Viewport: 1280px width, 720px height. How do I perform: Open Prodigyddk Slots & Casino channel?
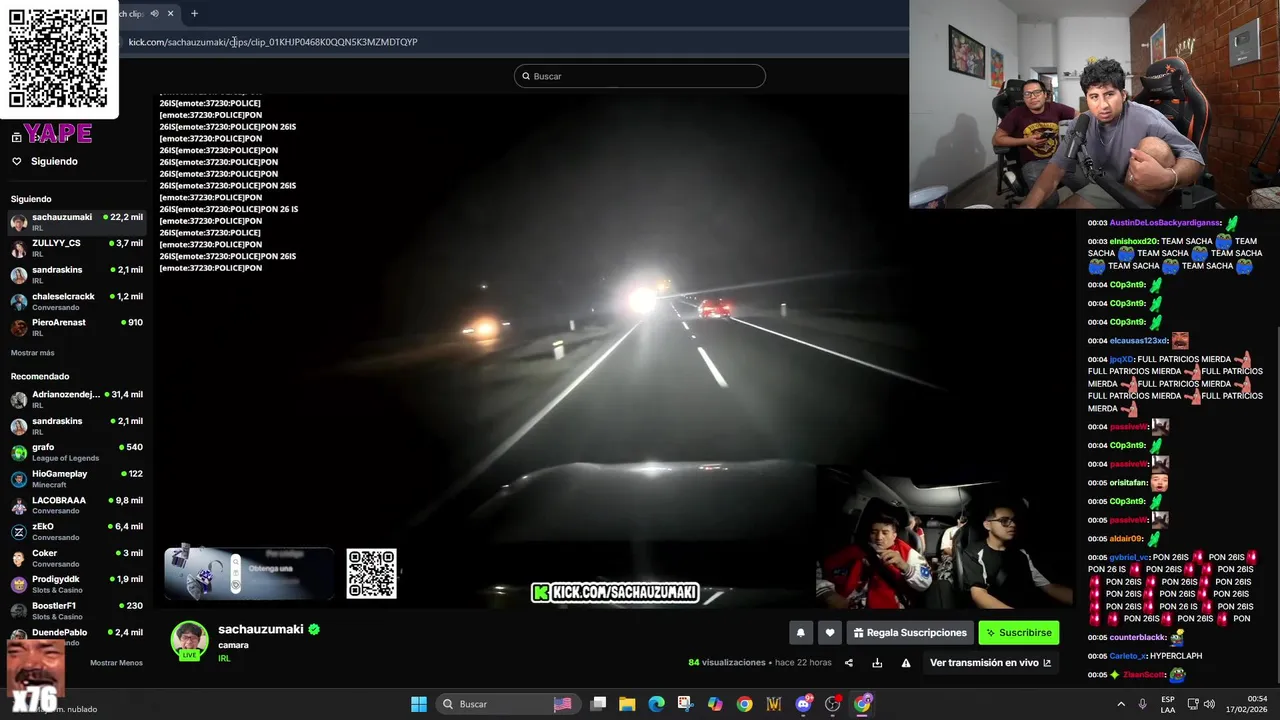tap(77, 584)
